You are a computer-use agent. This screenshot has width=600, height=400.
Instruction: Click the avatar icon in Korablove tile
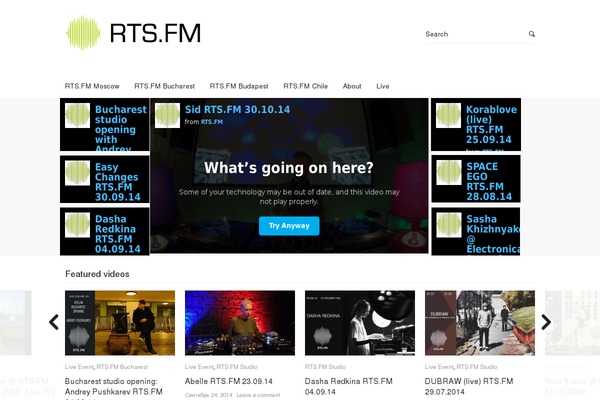[x=448, y=115]
